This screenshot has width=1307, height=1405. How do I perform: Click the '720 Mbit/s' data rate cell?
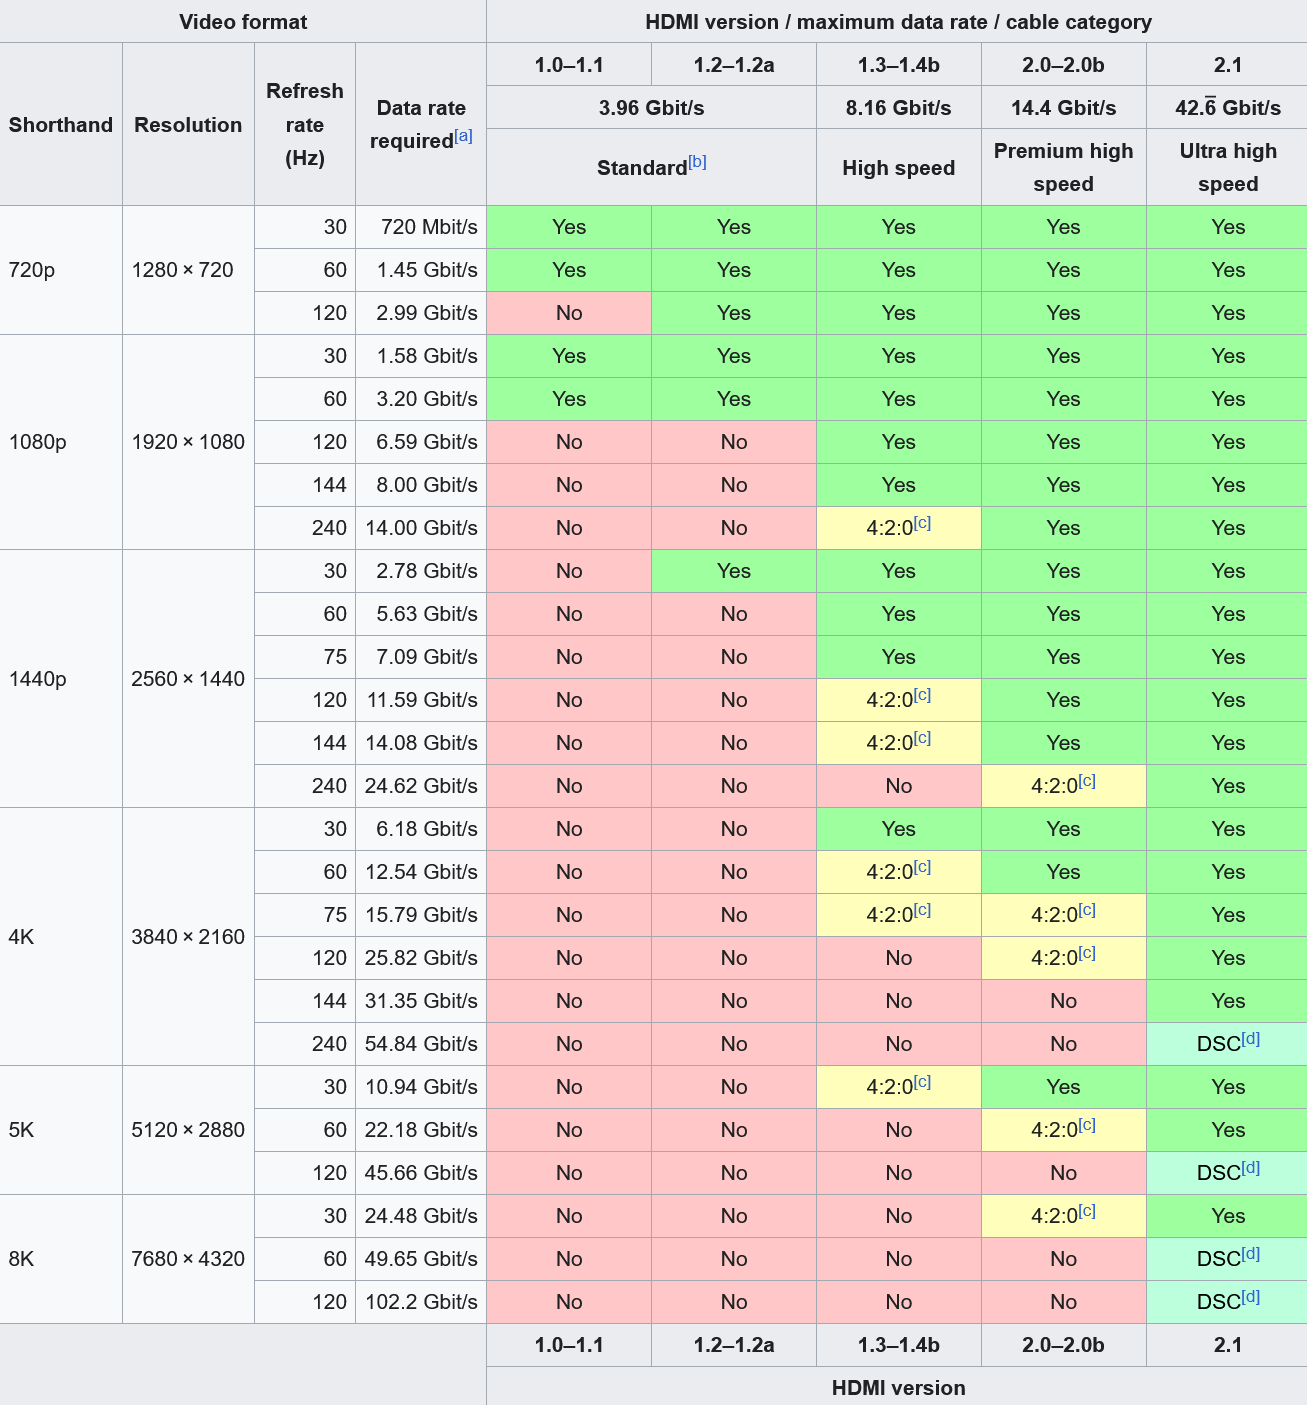tap(421, 227)
